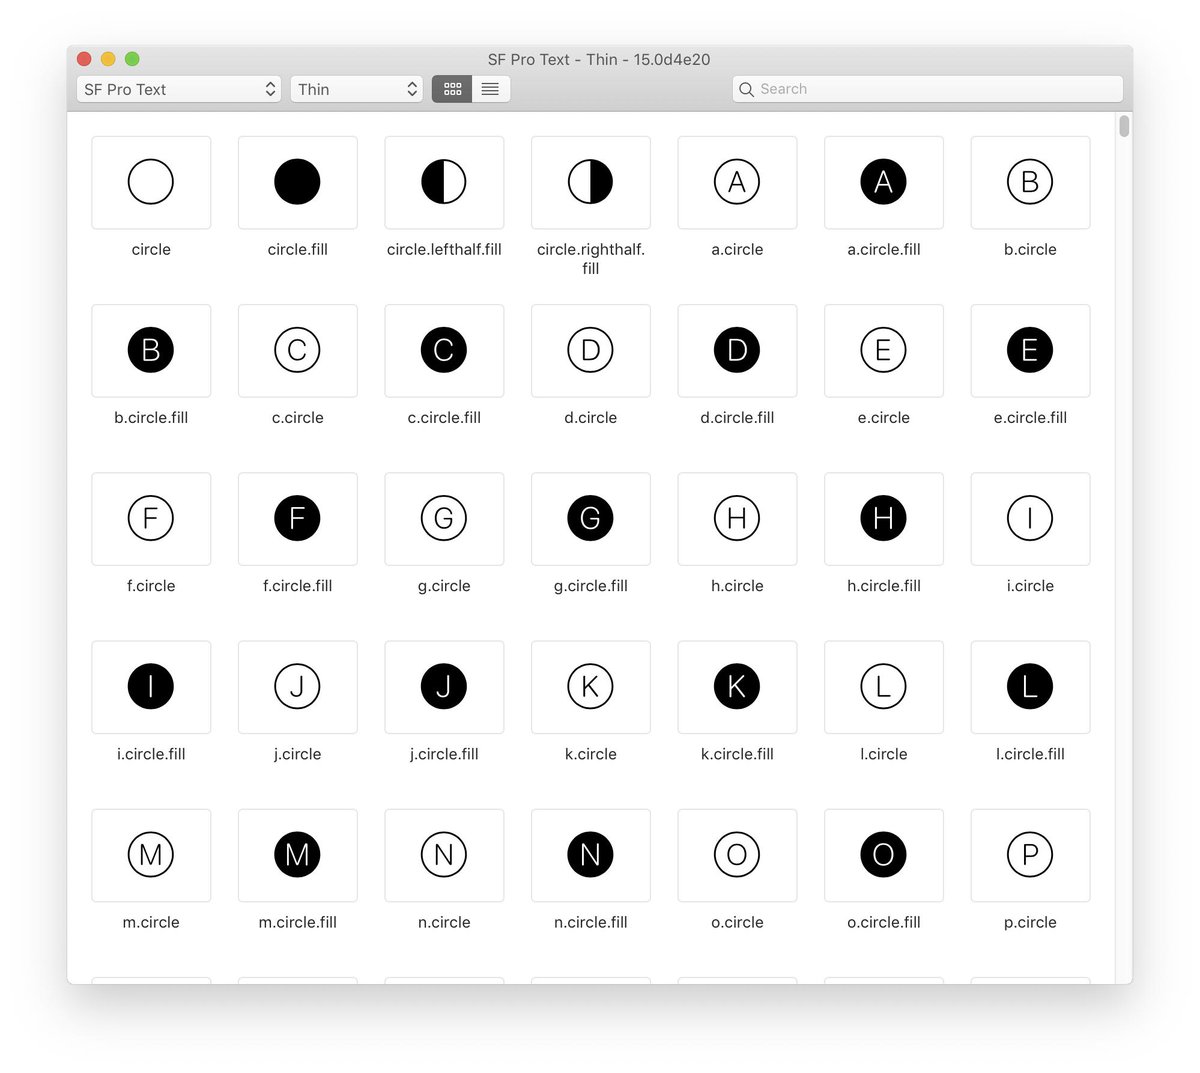Screen dimensions: 1200x1073
Task: Choose the d.circle glyph
Action: (591, 350)
